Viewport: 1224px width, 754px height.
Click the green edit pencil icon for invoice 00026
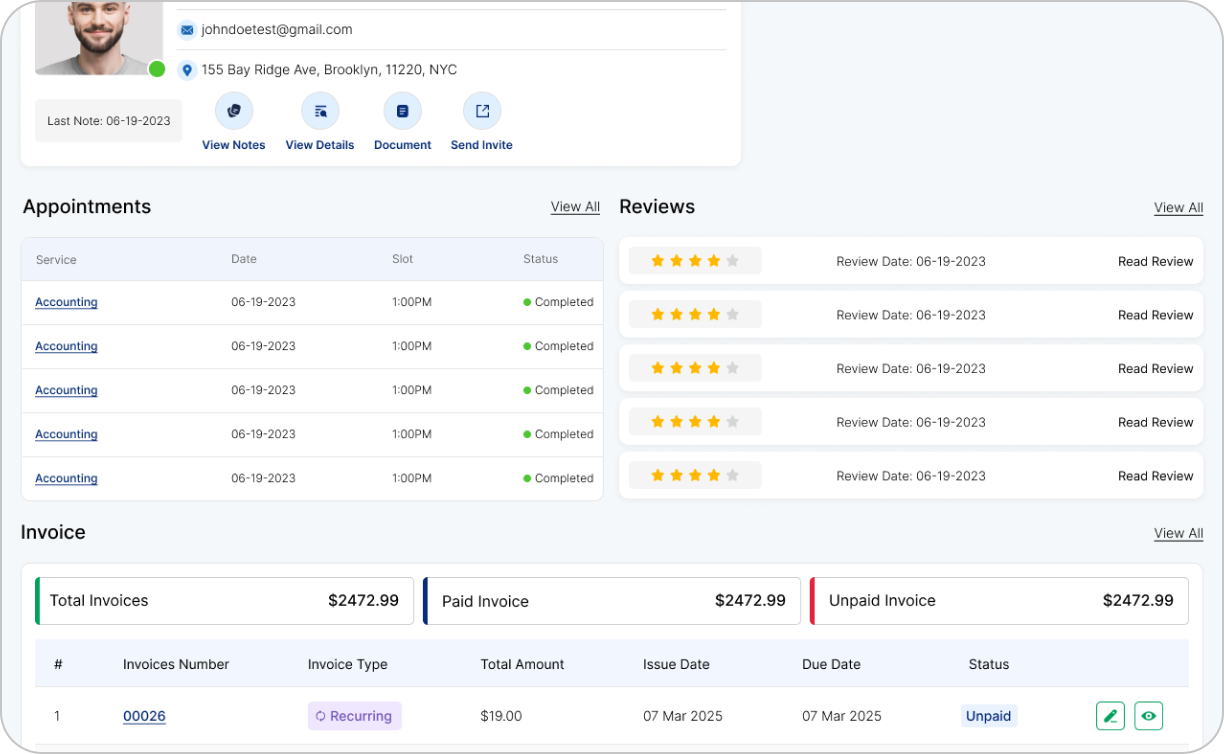1110,716
